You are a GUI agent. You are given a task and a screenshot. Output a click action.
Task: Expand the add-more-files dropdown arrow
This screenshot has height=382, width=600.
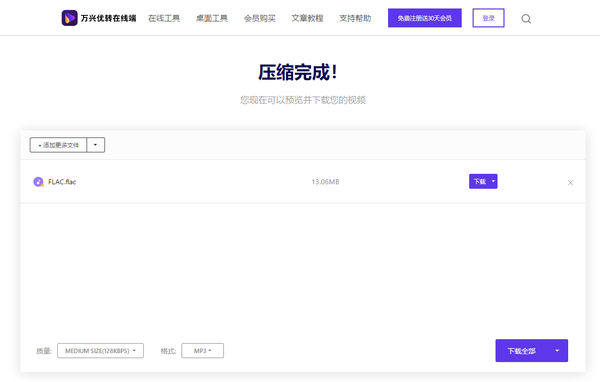coord(96,145)
